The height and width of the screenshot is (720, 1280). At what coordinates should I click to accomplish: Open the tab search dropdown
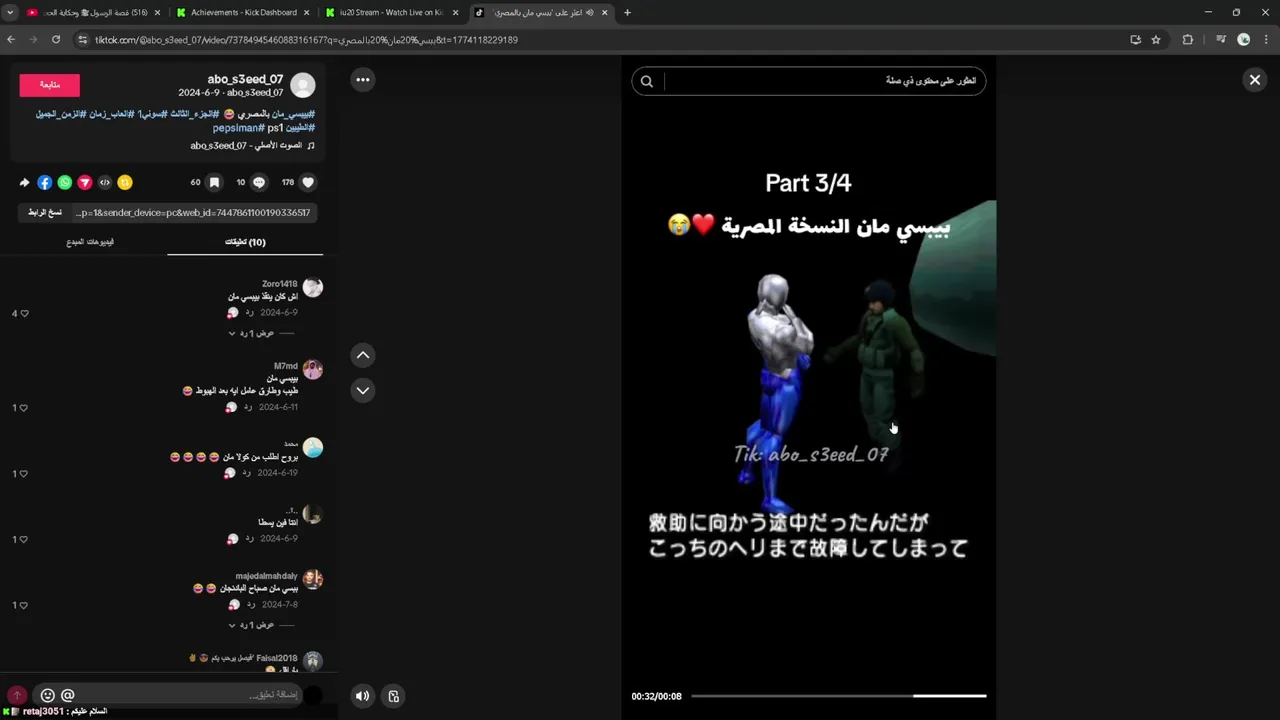pos(10,13)
